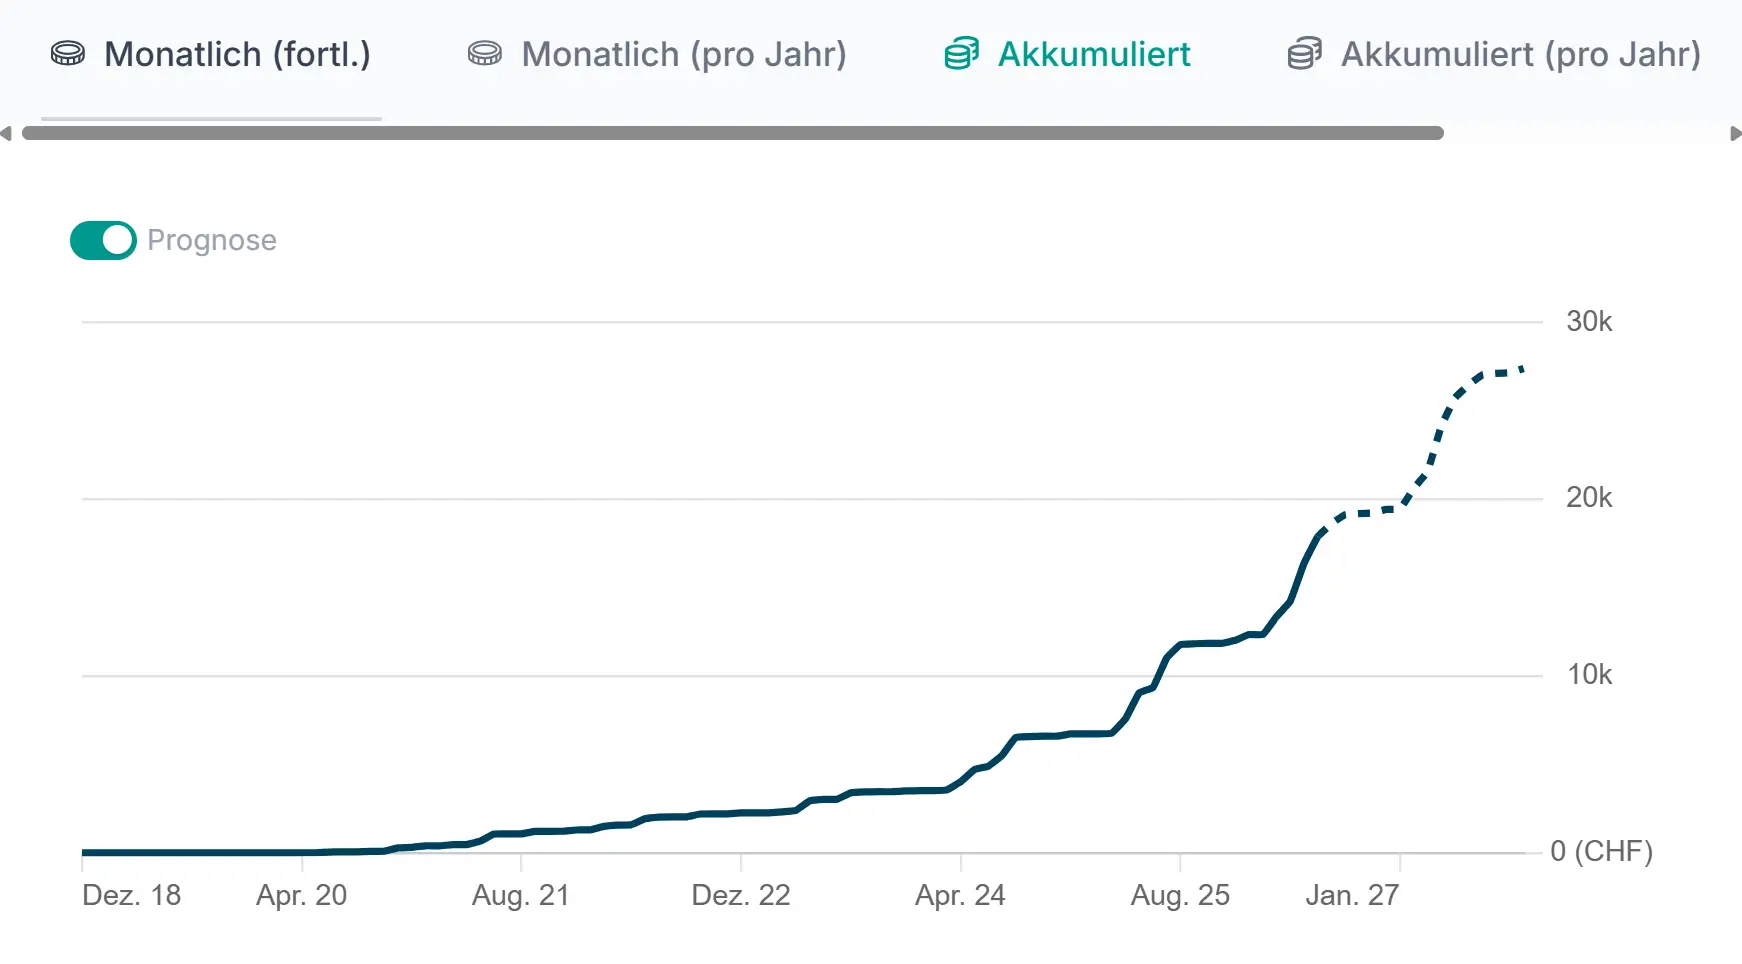Click the Apr. 24 axis label
This screenshot has height=964, width=1742.
pyautogui.click(x=960, y=895)
